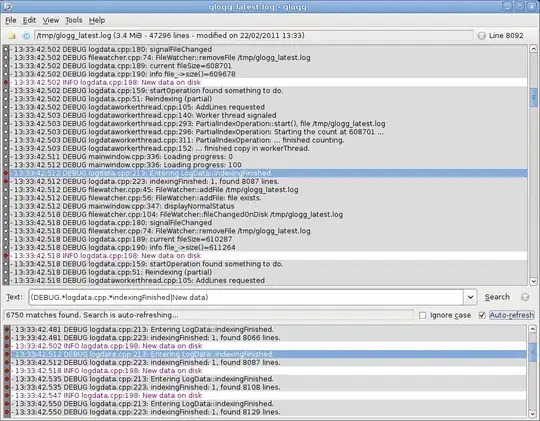Click the red bullet of main view 13:33:42.518 INFO line
The image size is (540, 421).
(6, 256)
